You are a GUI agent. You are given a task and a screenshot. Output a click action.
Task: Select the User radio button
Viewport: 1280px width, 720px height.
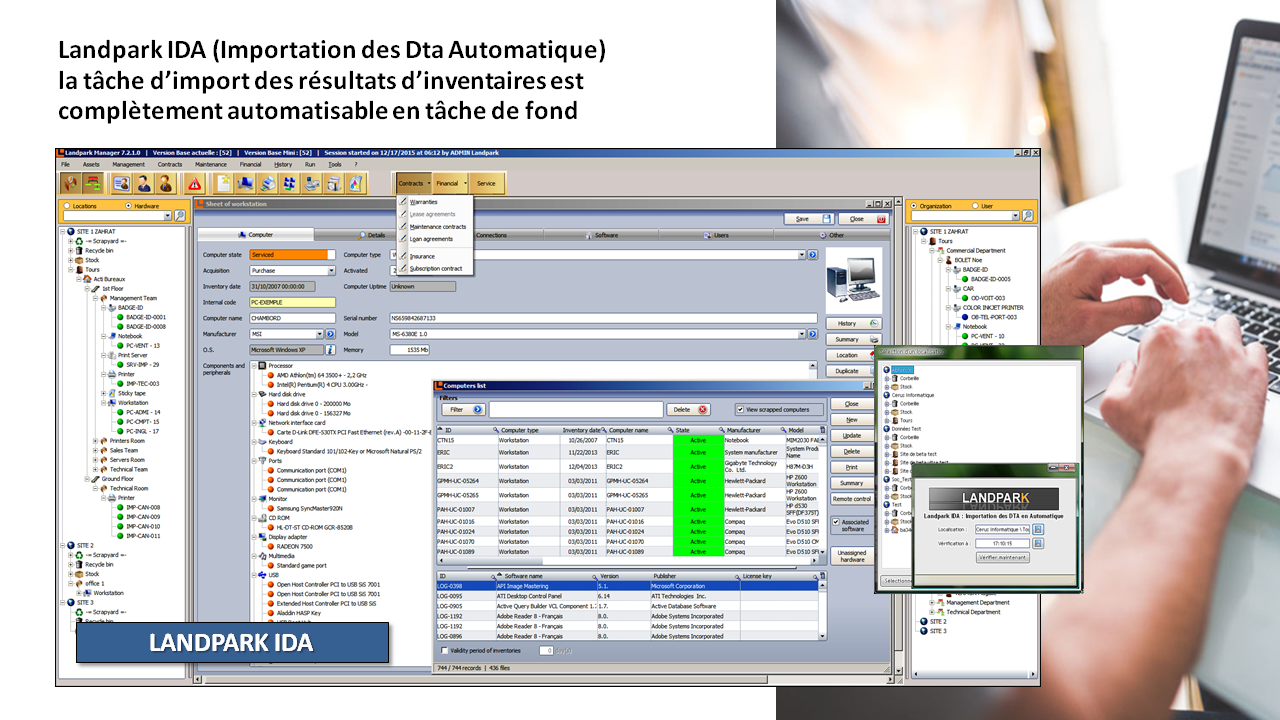point(975,206)
